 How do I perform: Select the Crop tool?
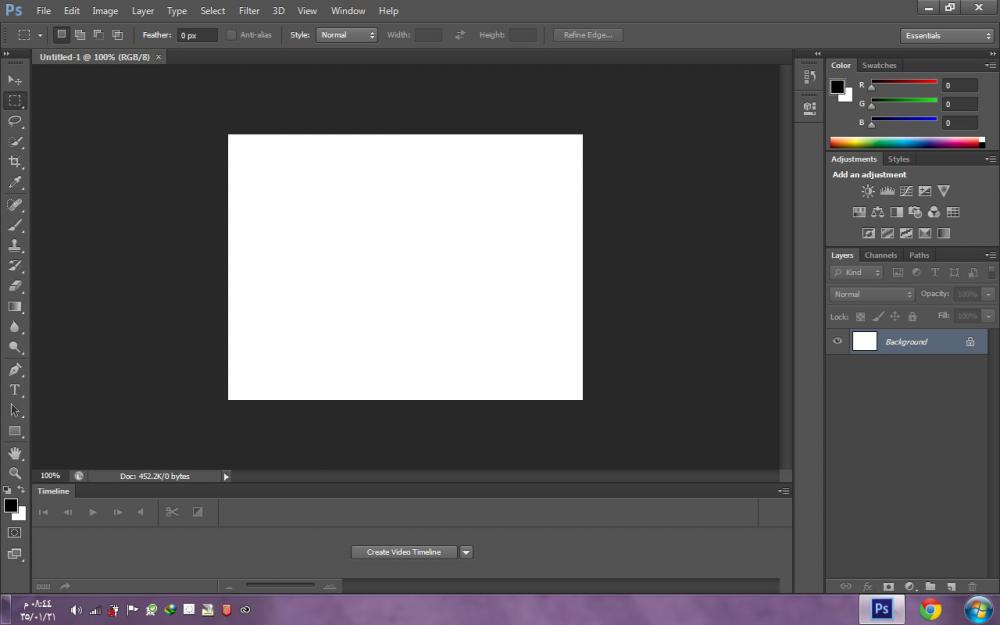(15, 162)
